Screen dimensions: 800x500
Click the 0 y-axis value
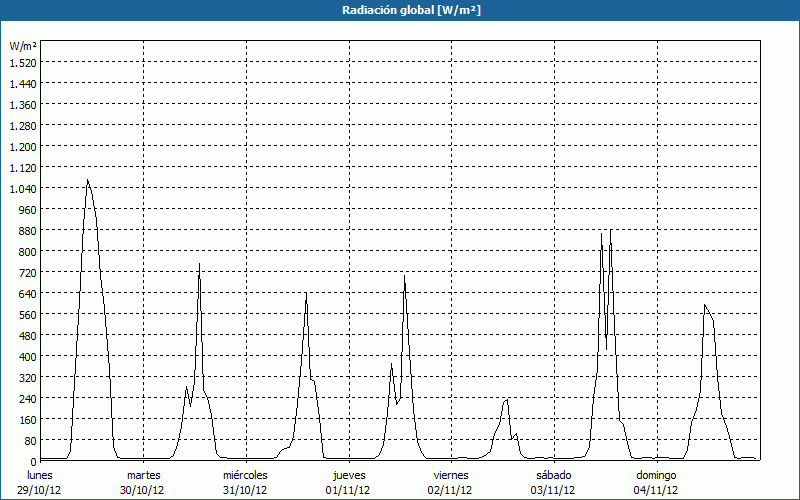pyautogui.click(x=33, y=462)
